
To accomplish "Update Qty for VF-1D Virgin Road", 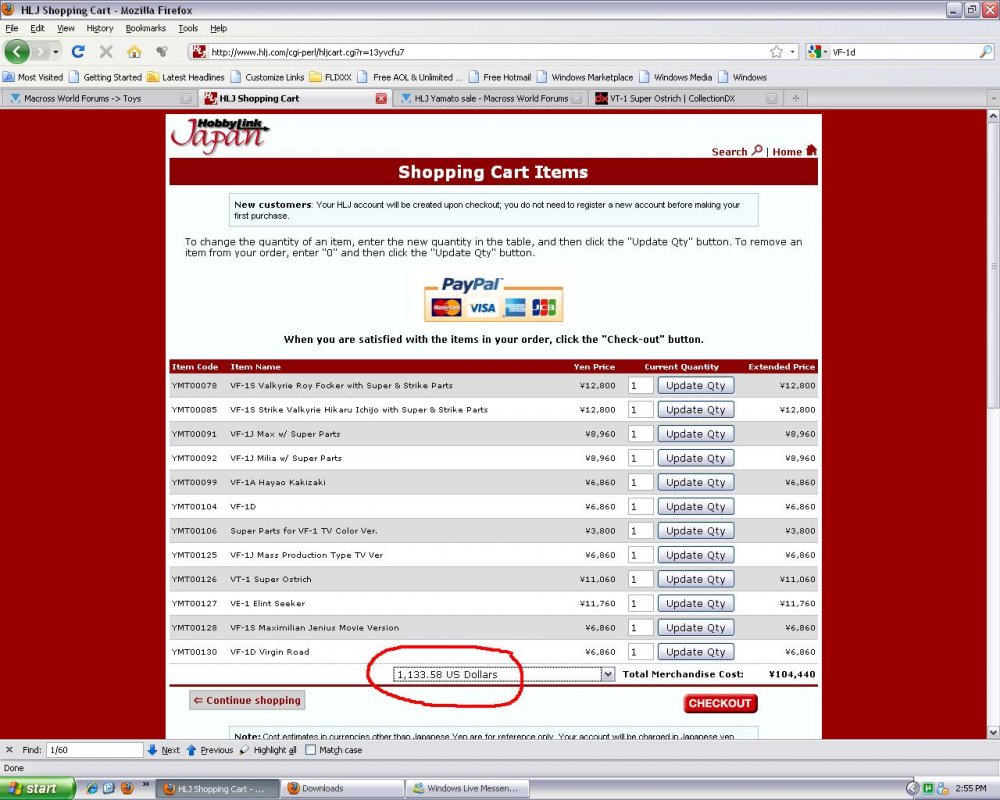I will coord(695,652).
